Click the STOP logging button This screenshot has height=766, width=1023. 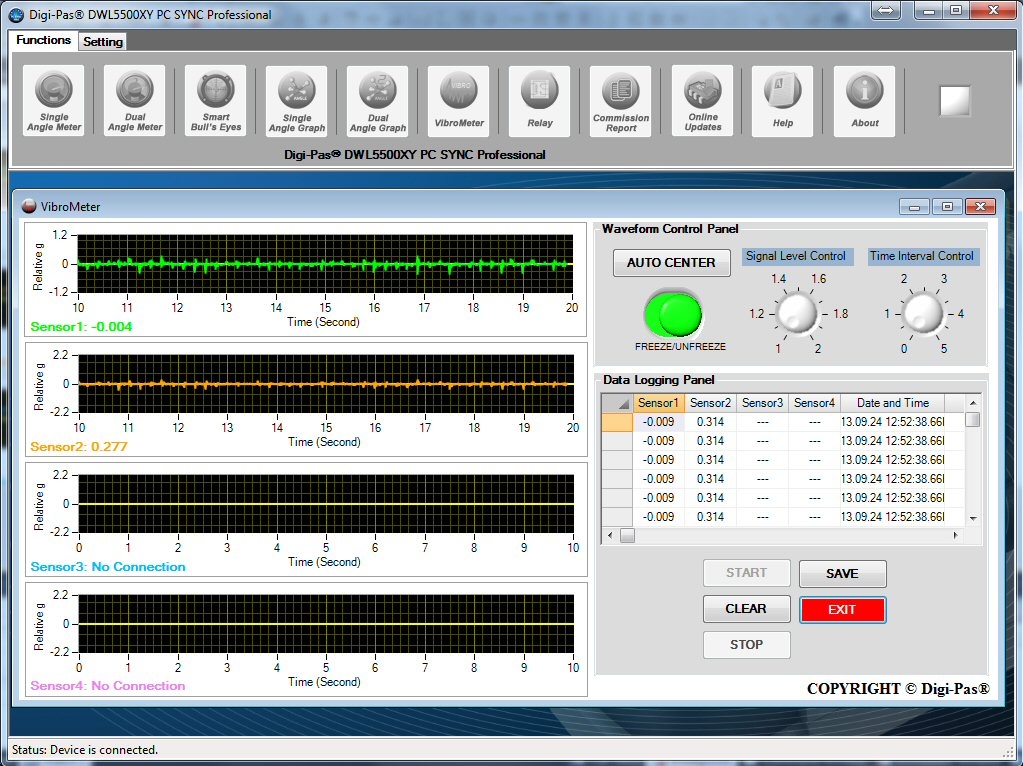(746, 645)
